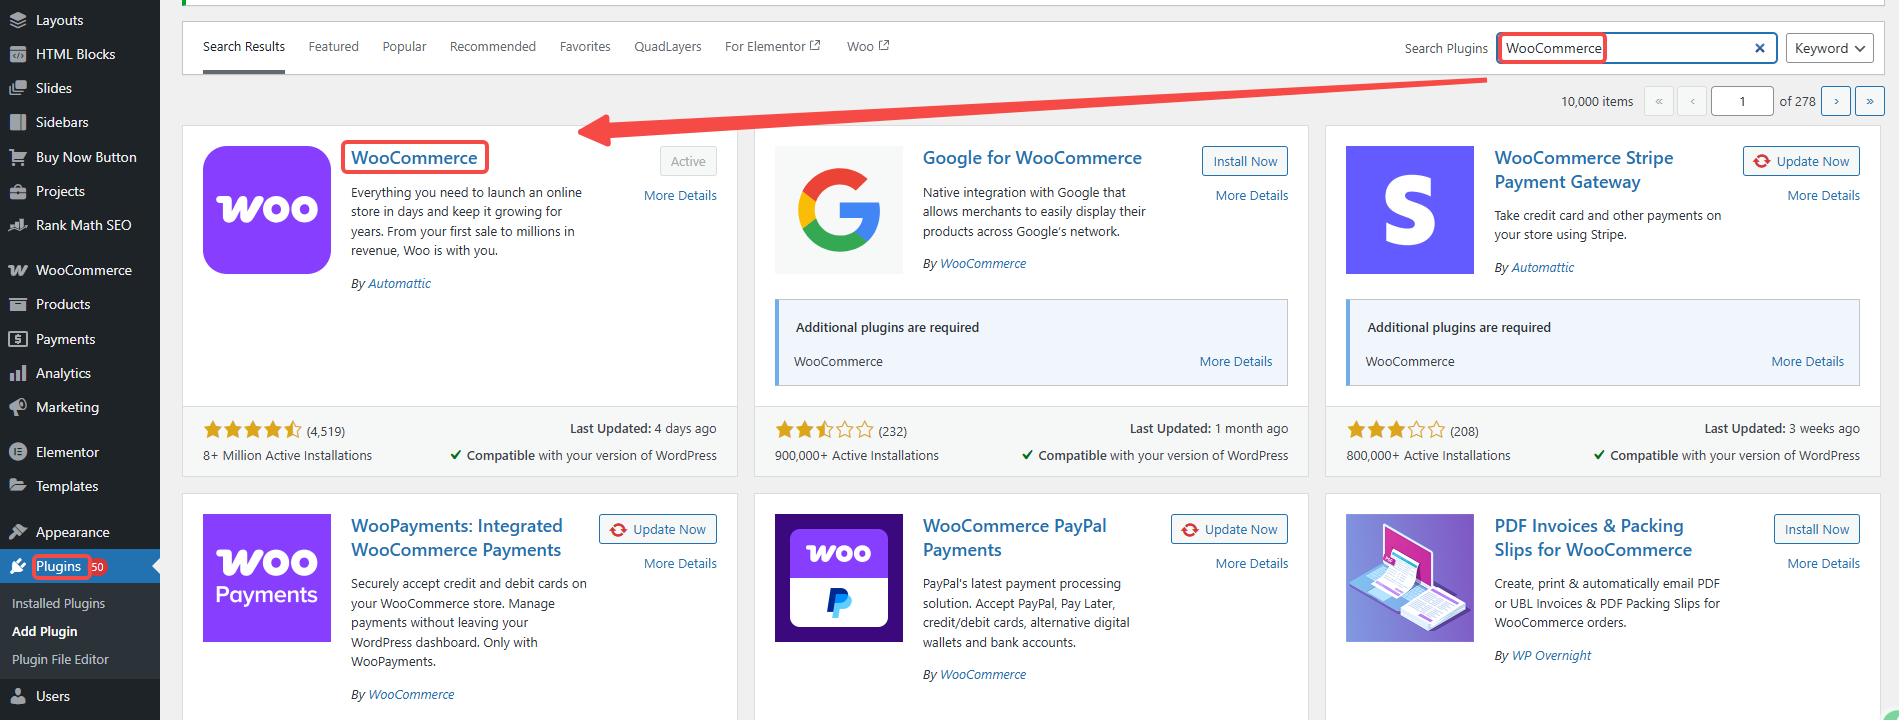1899x720 pixels.
Task: Switch to the Featured tab
Action: pyautogui.click(x=334, y=47)
